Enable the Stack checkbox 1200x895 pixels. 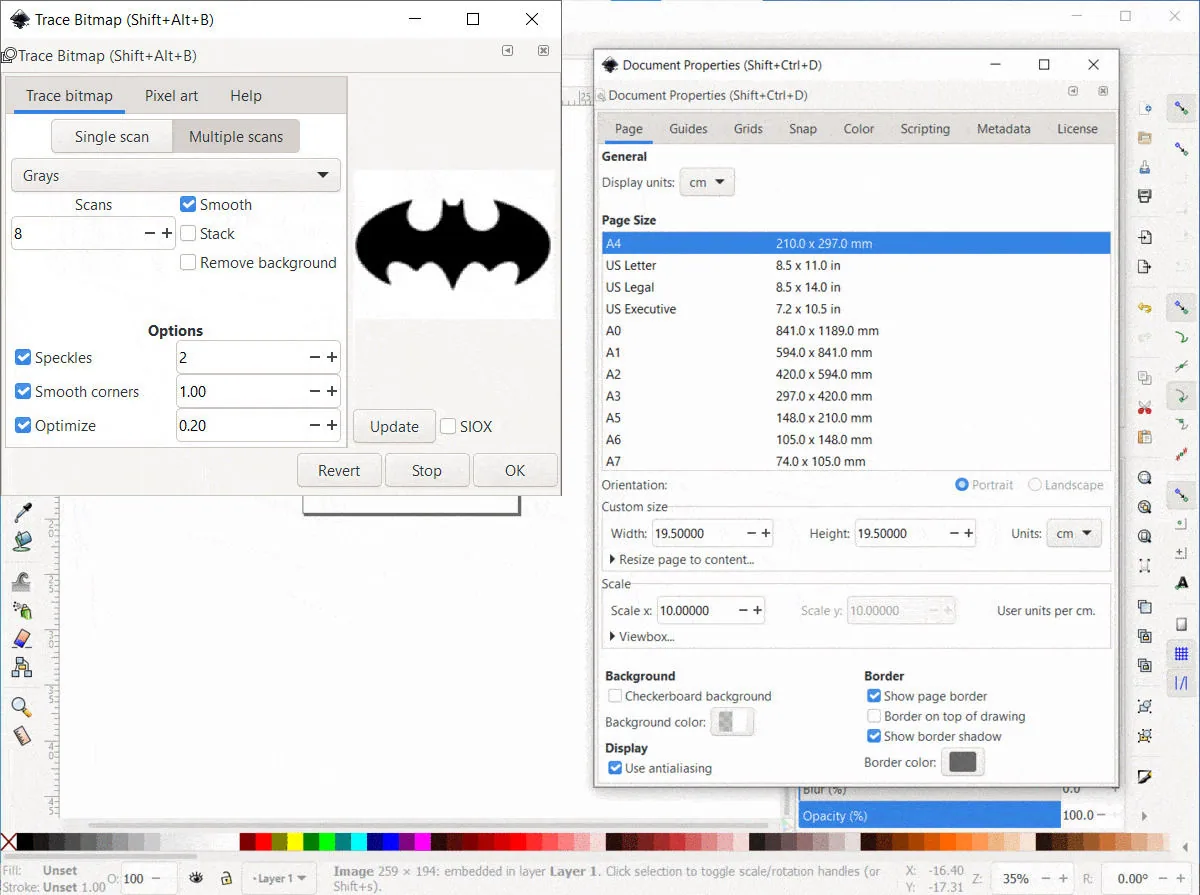(187, 233)
